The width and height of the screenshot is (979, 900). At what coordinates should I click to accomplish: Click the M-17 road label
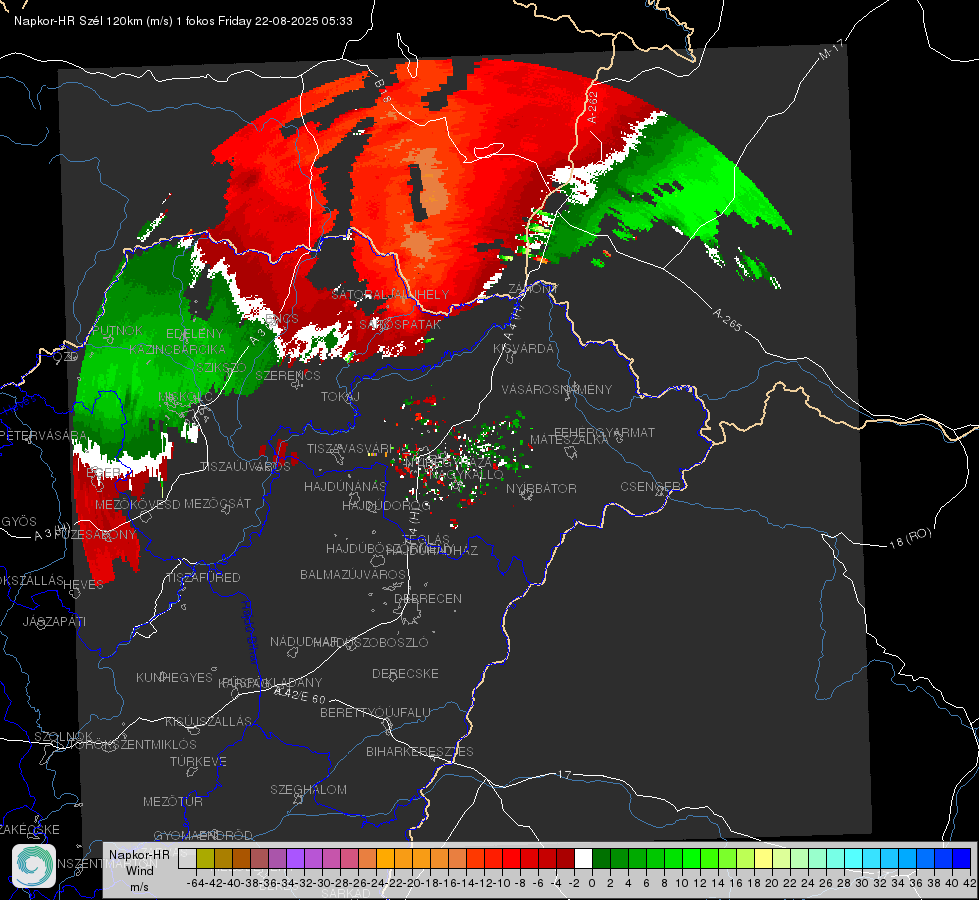tap(831, 49)
